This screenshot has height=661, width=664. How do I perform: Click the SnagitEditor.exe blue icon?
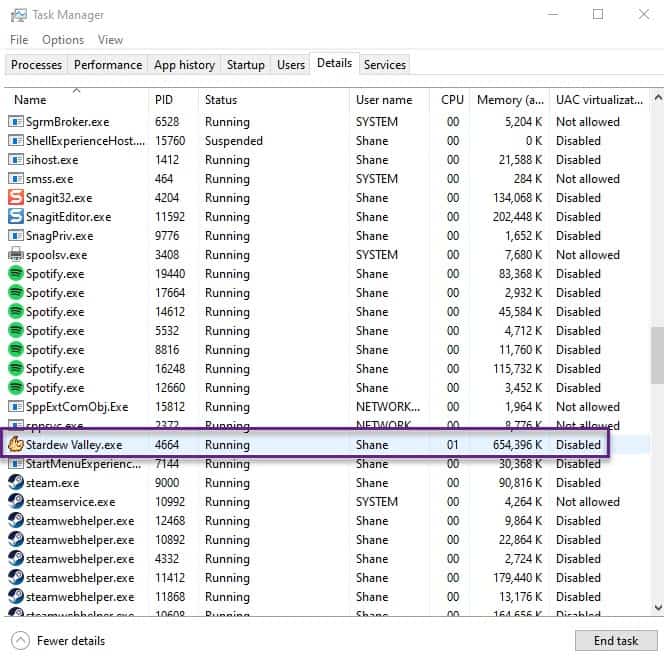click(16, 217)
